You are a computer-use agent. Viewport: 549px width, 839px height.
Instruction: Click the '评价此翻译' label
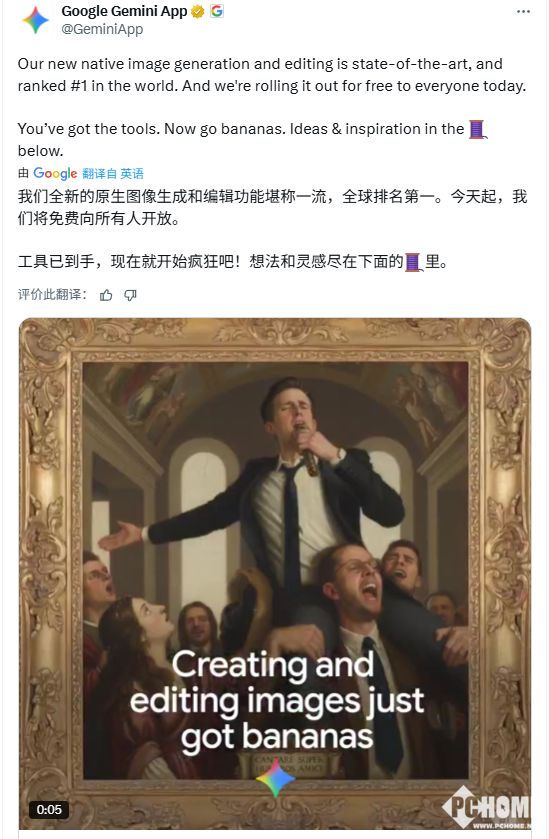52,295
